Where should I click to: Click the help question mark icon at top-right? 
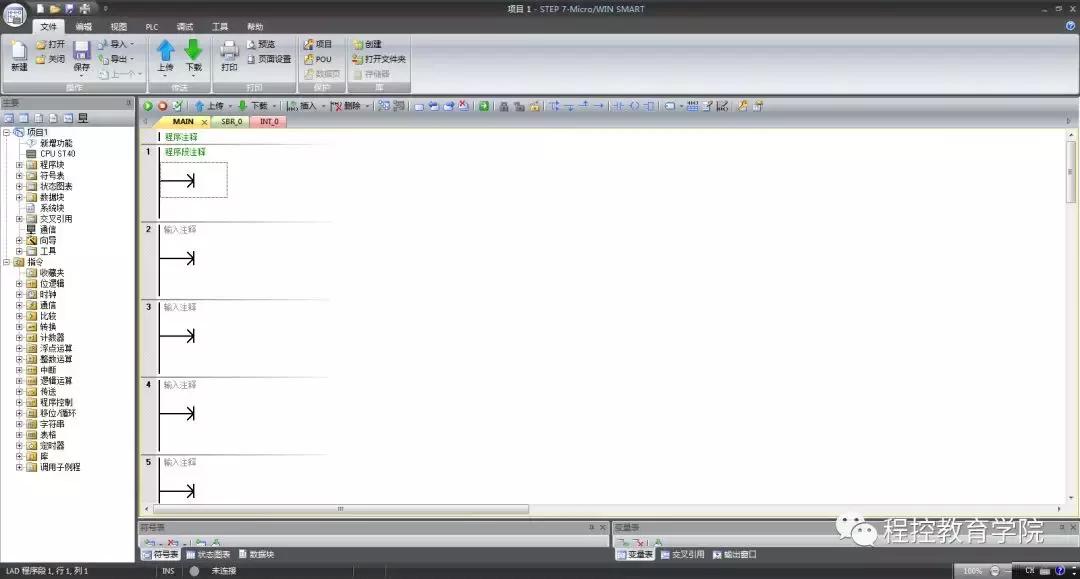(x=1070, y=26)
